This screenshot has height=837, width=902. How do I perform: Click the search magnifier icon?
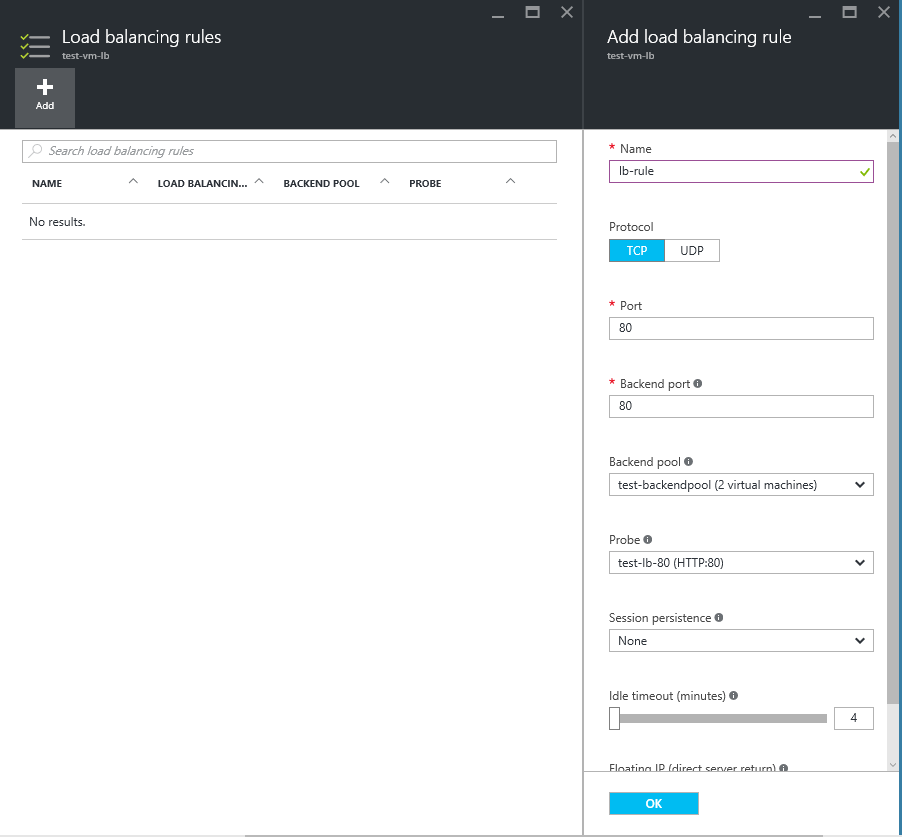37,151
